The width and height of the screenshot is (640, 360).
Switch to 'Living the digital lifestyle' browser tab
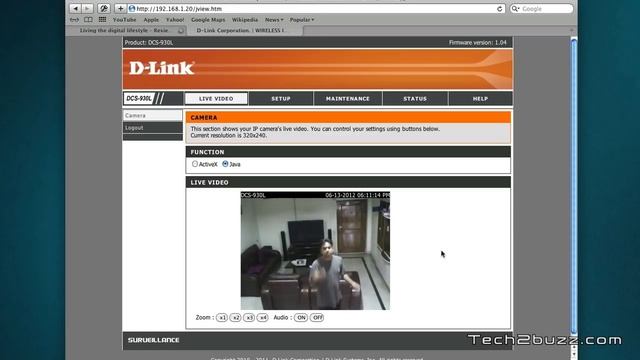126,31
